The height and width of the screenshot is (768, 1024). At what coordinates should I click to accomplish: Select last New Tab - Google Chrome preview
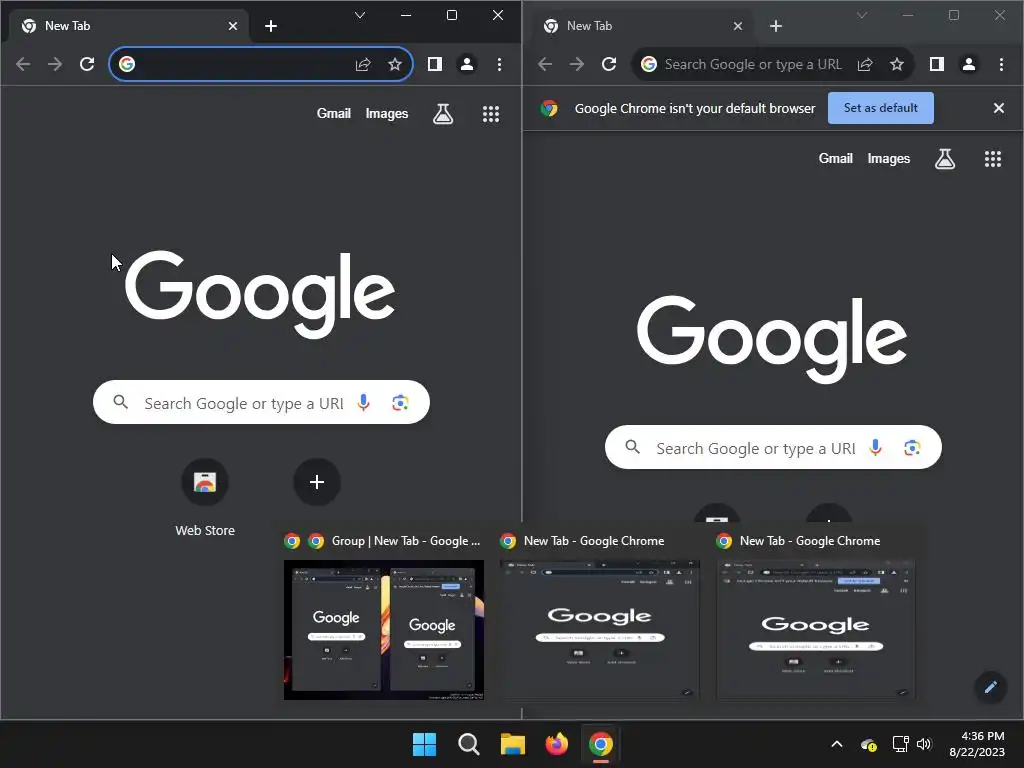tap(816, 630)
